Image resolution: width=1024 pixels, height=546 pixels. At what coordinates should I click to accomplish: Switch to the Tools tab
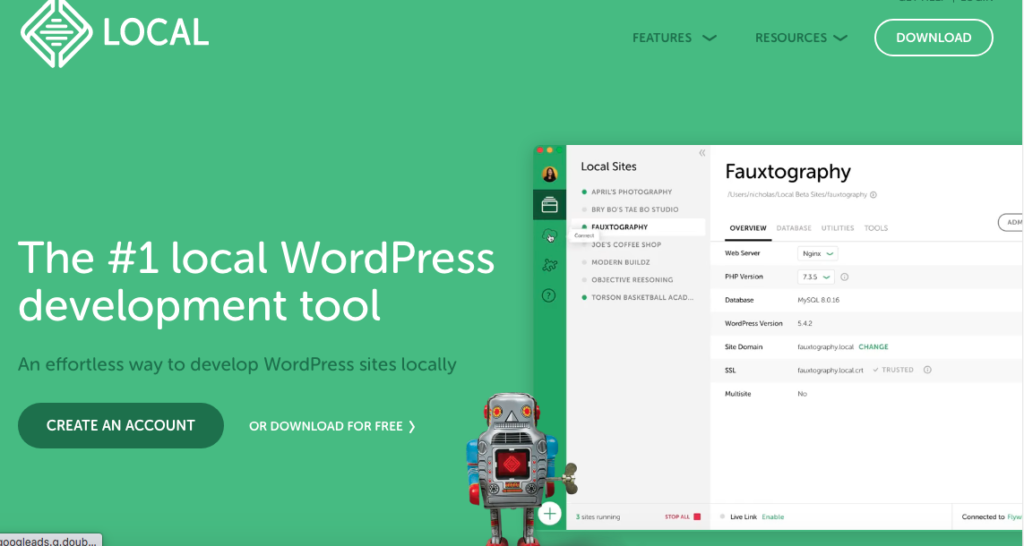[876, 228]
